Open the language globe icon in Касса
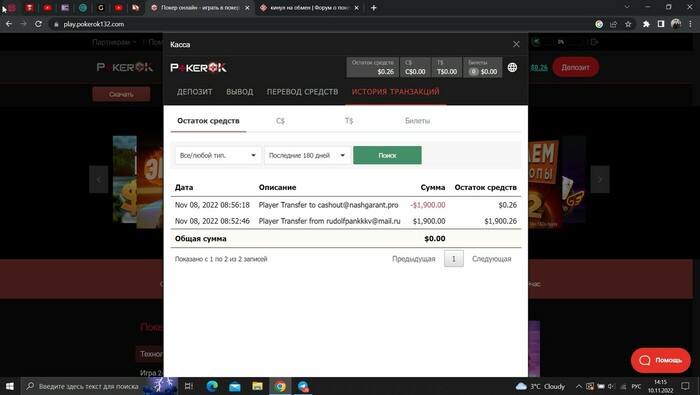700x395 pixels. (x=512, y=67)
